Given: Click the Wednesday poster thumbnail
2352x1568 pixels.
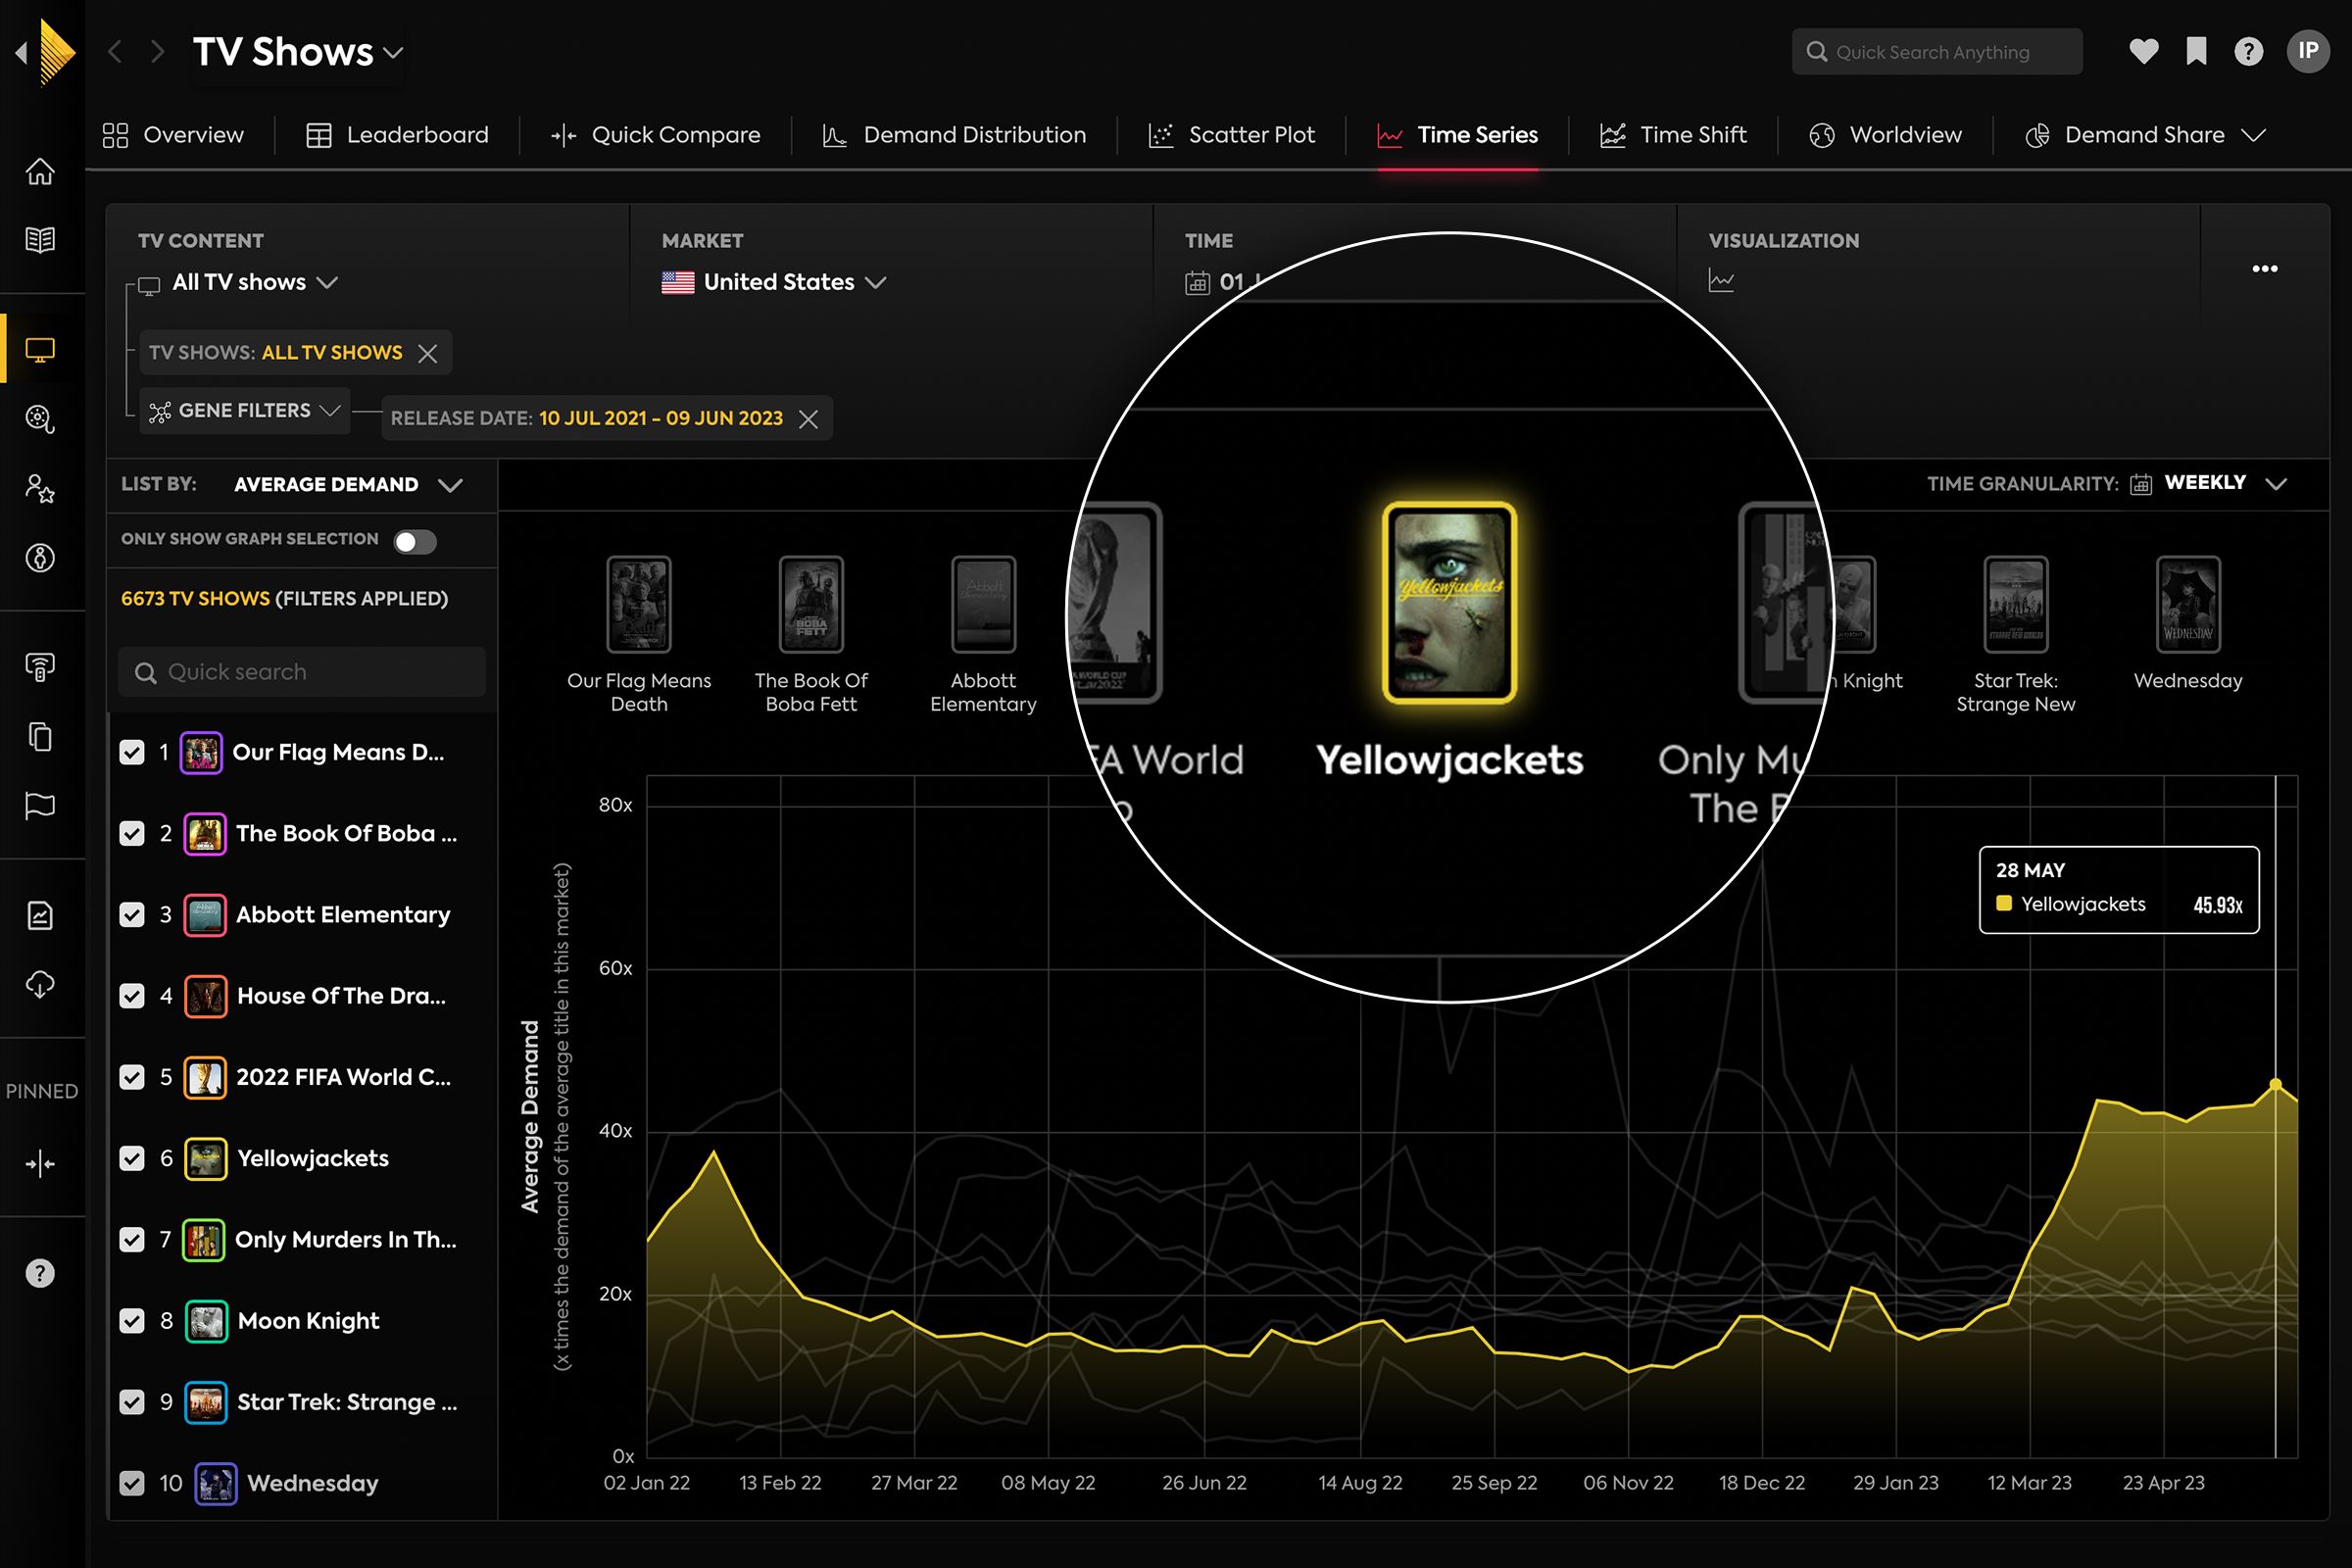Looking at the screenshot, I should (x=2187, y=605).
